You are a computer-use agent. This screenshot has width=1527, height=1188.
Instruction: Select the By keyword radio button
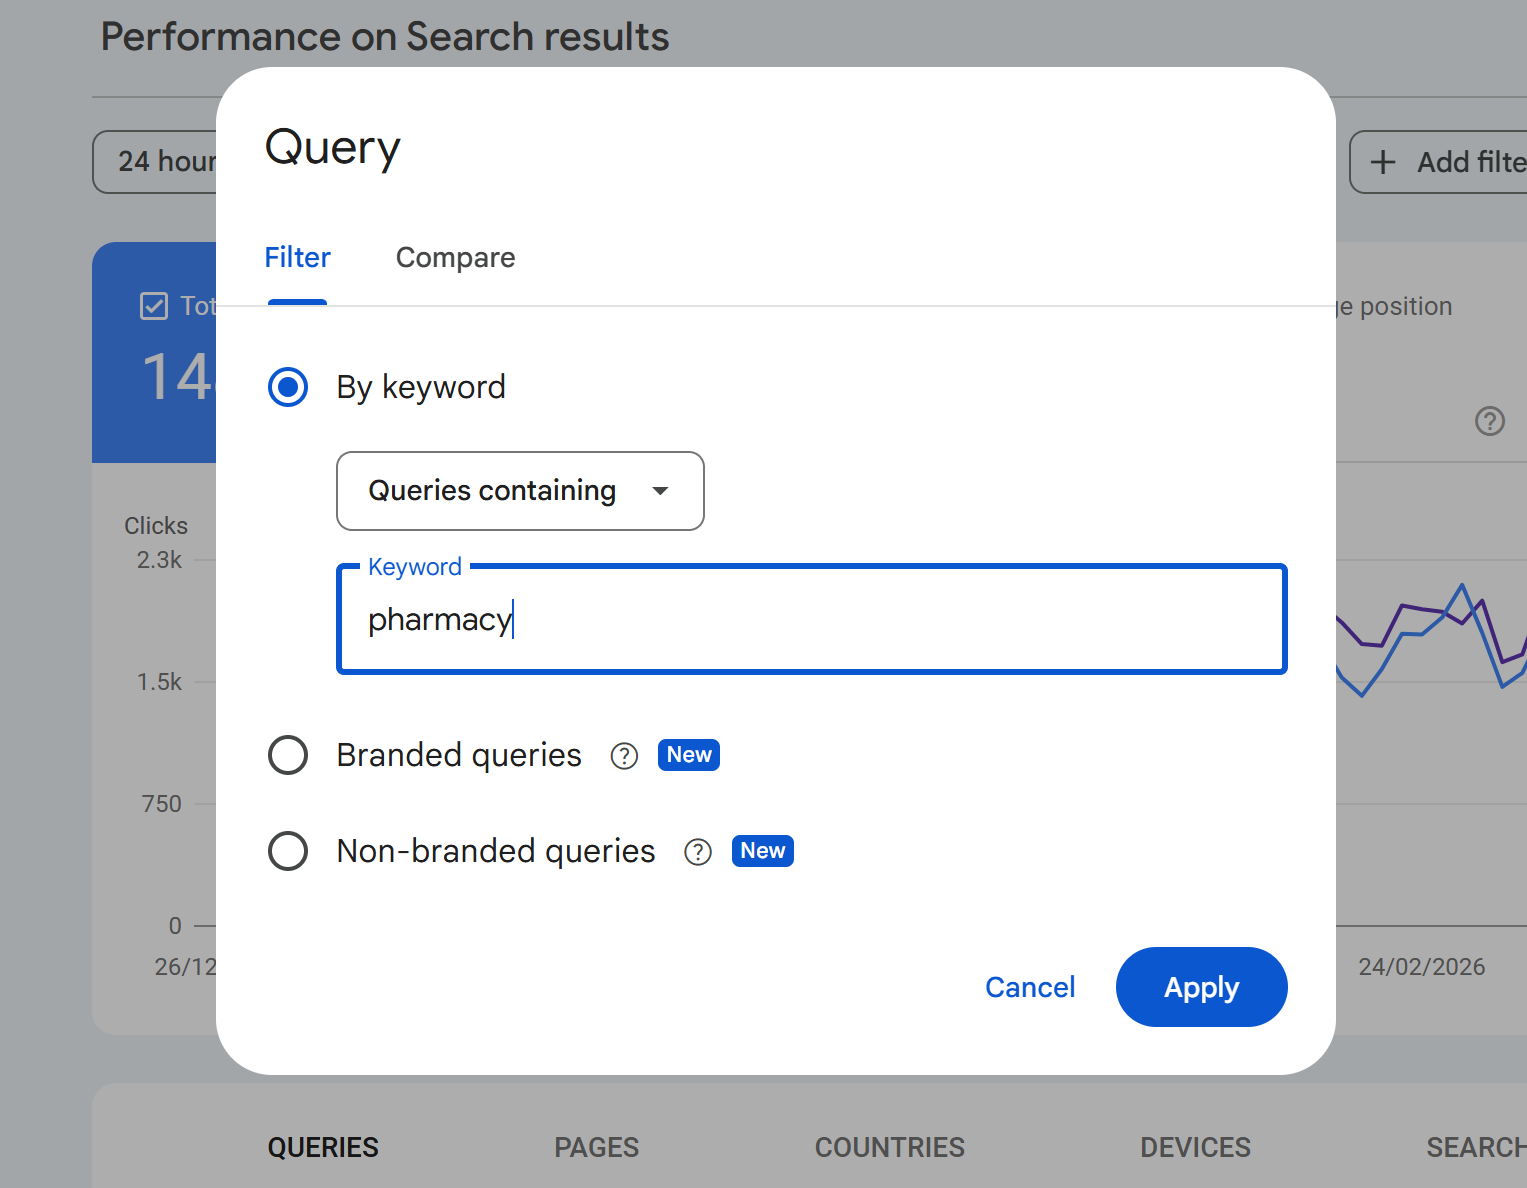click(x=288, y=387)
